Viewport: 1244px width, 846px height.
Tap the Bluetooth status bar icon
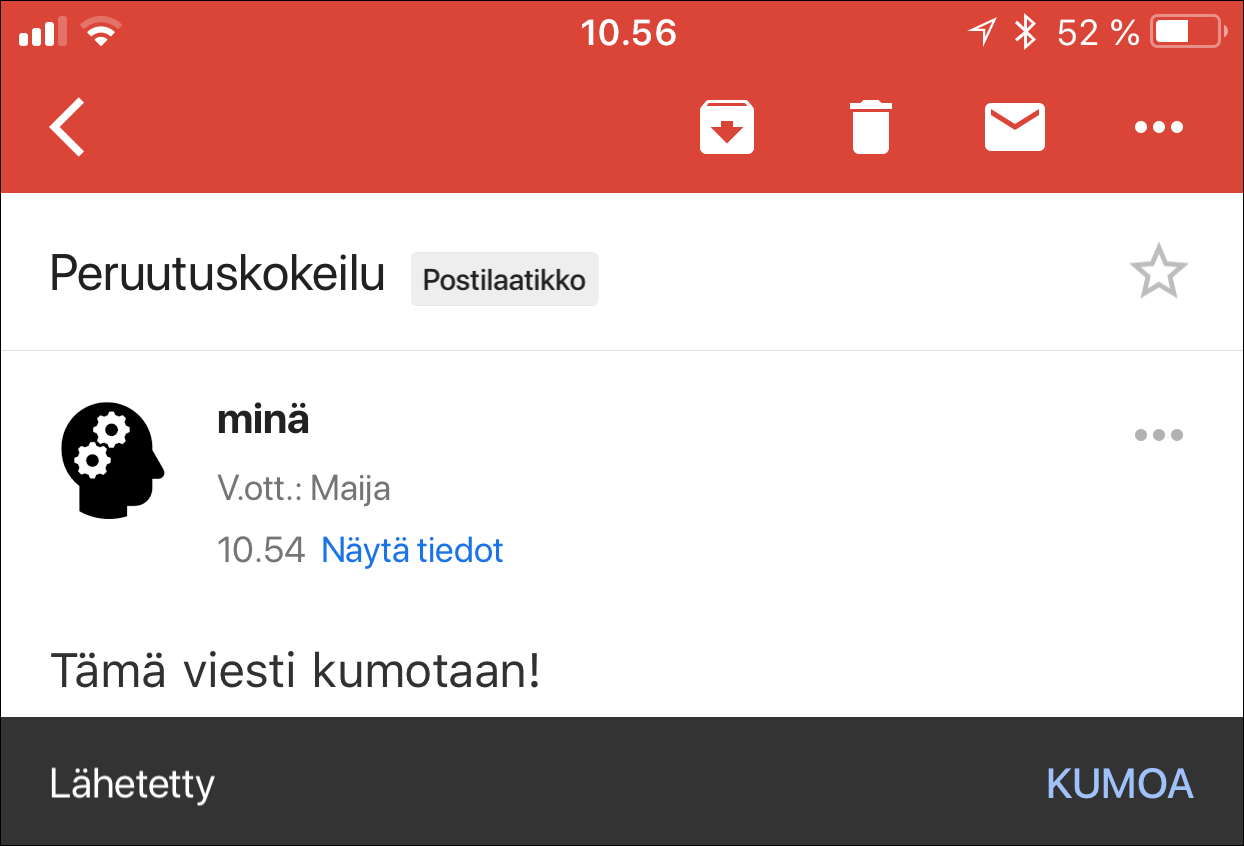pos(1022,30)
